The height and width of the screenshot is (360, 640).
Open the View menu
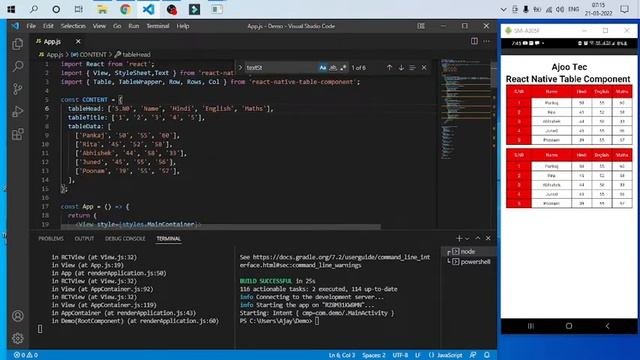pos(99,26)
